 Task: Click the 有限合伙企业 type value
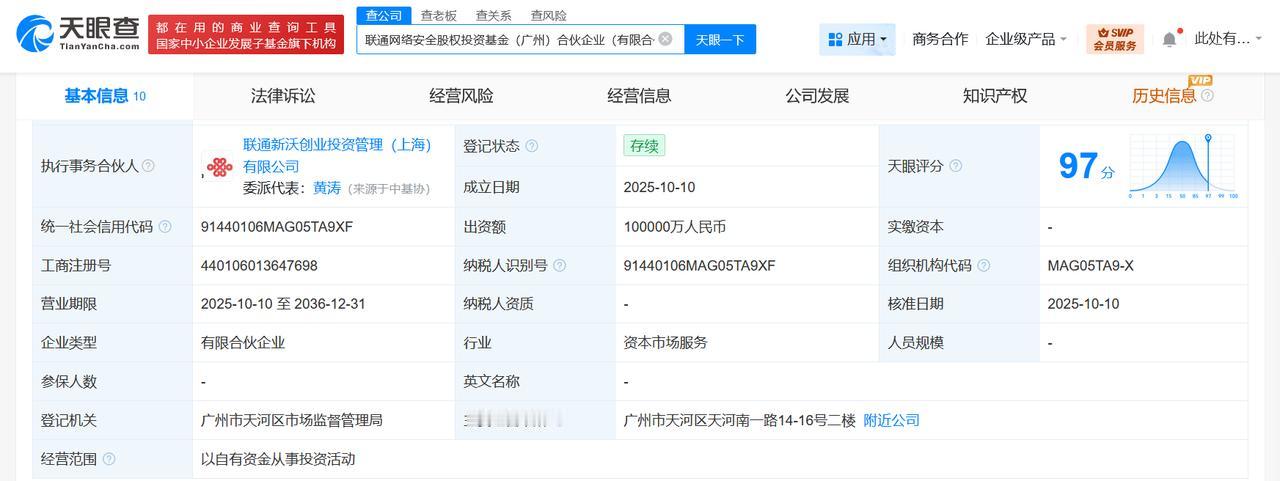coord(243,342)
